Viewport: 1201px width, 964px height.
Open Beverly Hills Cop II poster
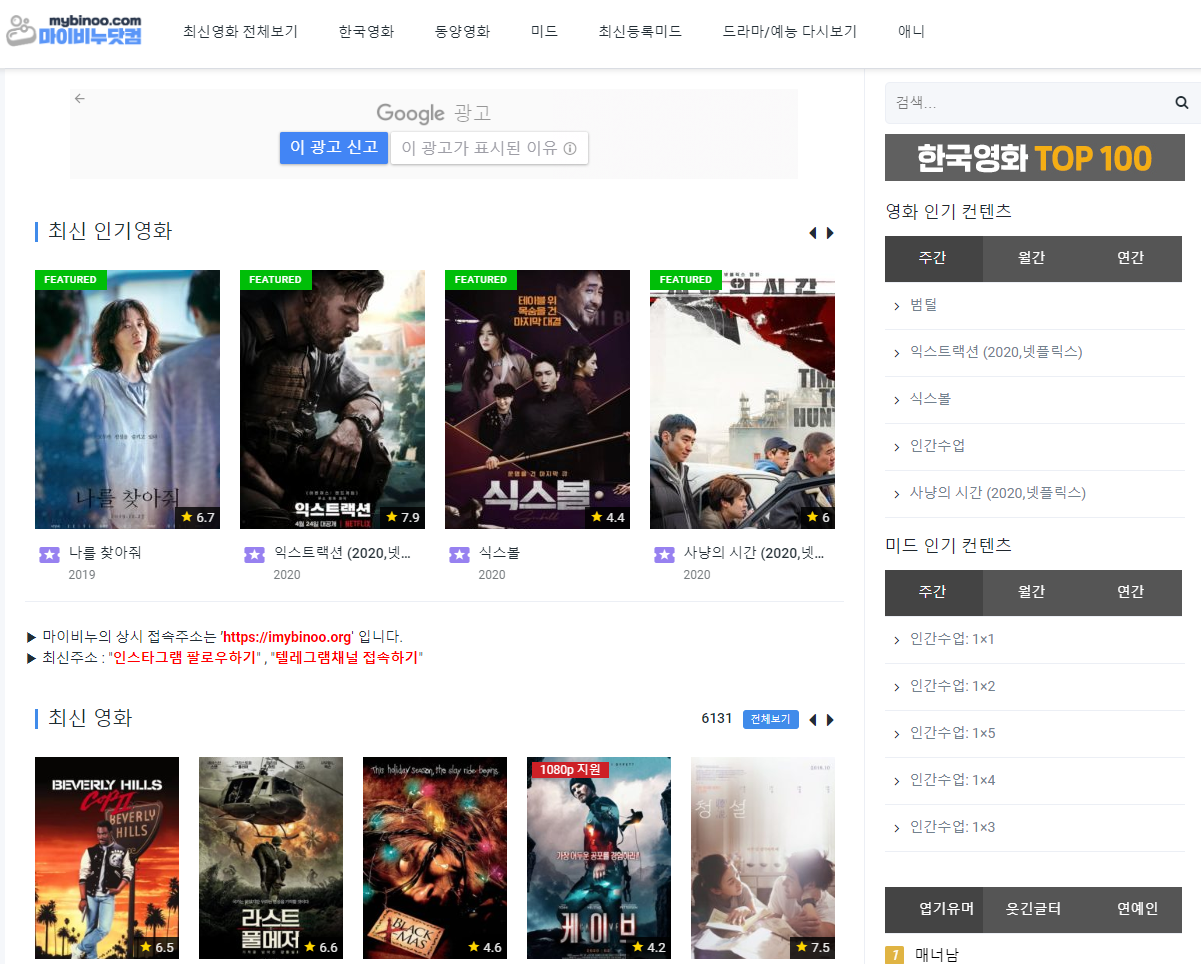coord(107,858)
